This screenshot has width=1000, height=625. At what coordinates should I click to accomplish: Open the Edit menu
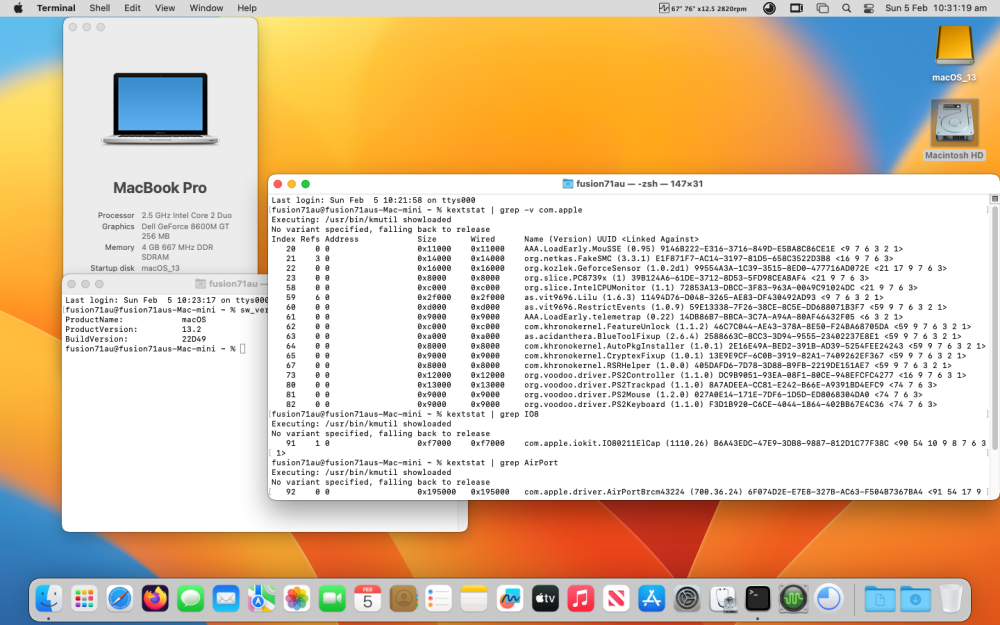[x=133, y=8]
